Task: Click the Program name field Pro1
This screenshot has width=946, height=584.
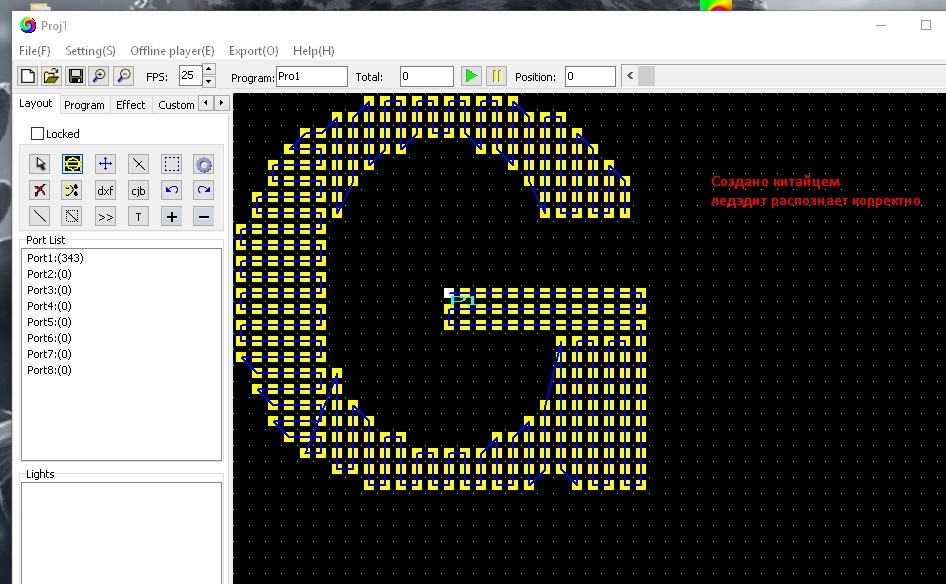Action: (x=312, y=77)
